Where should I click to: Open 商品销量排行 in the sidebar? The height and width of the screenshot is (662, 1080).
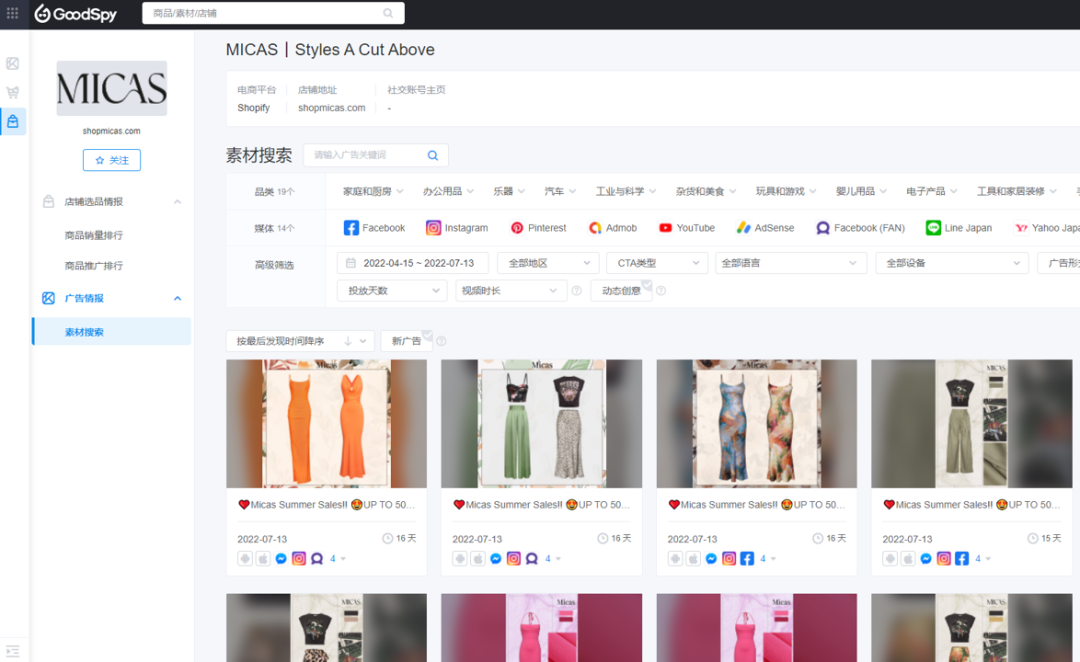pyautogui.click(x=94, y=236)
